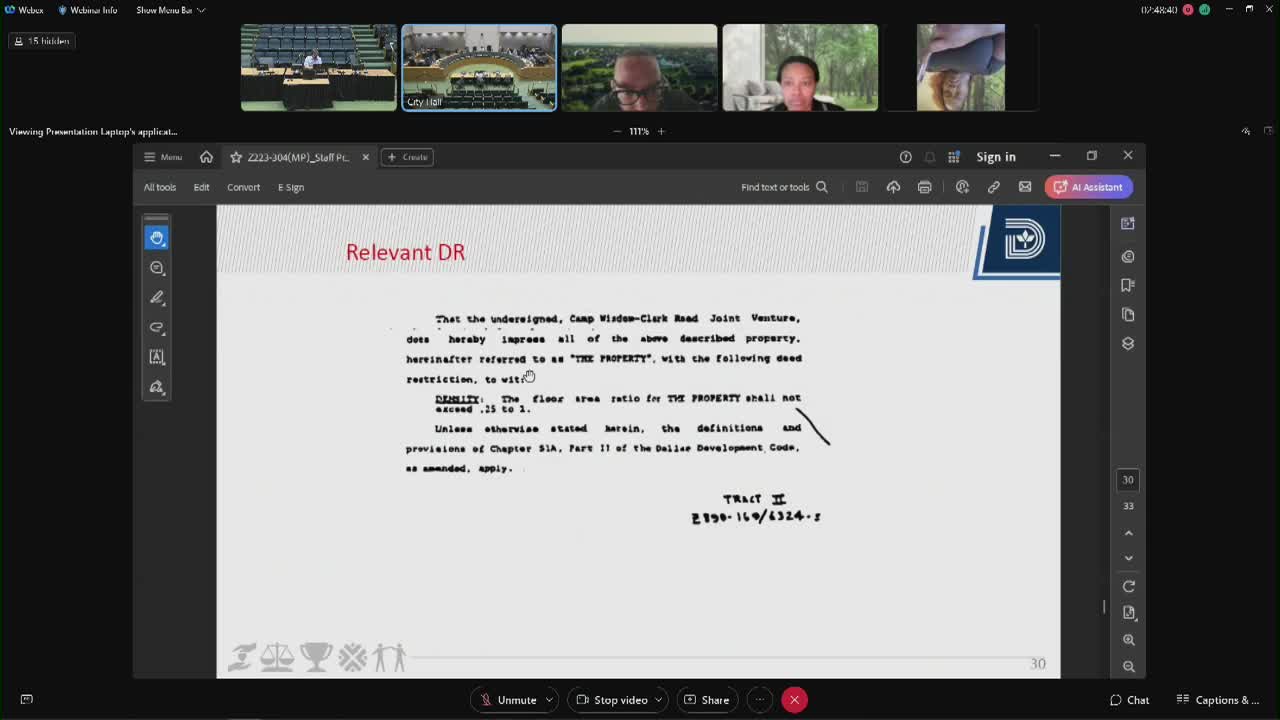Image resolution: width=1280 pixels, height=720 pixels.
Task: Open the Edit tab in Acrobat toolbar
Action: pyautogui.click(x=202, y=187)
